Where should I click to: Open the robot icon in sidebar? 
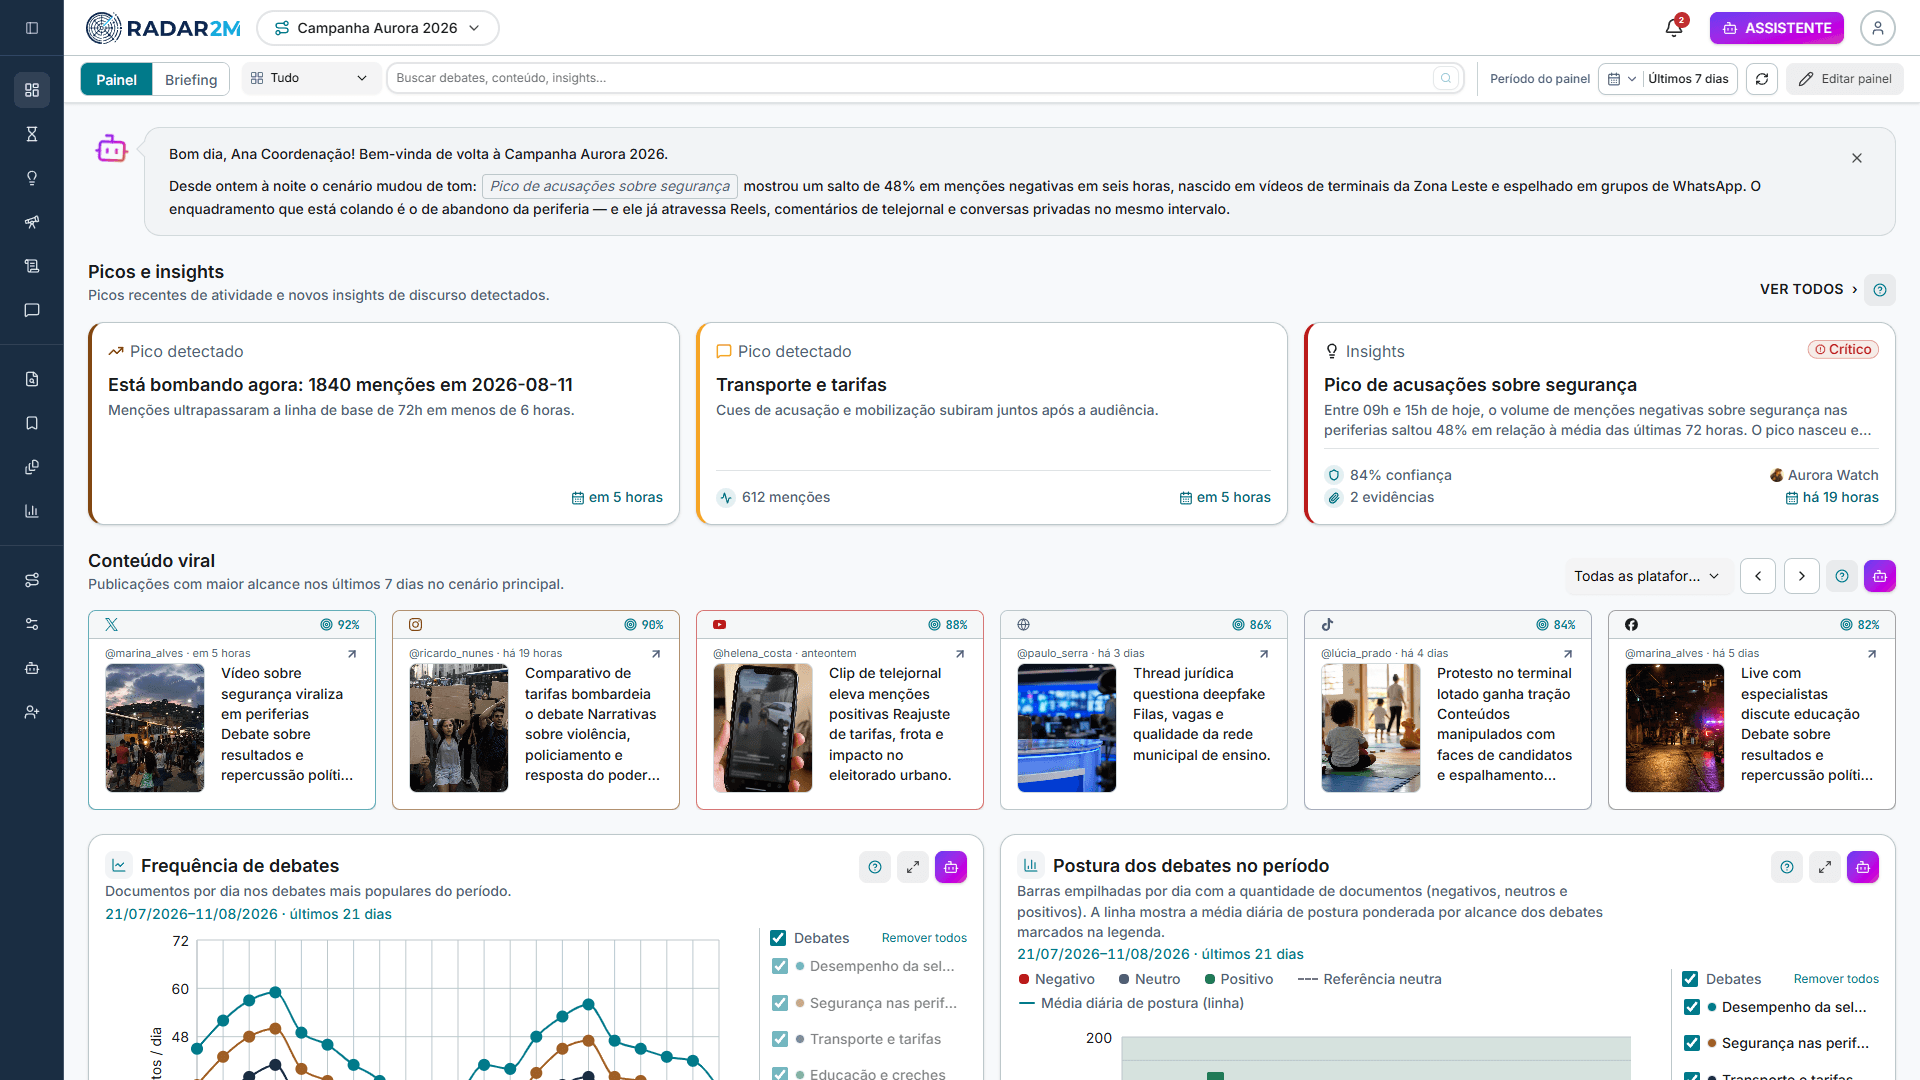click(x=32, y=668)
